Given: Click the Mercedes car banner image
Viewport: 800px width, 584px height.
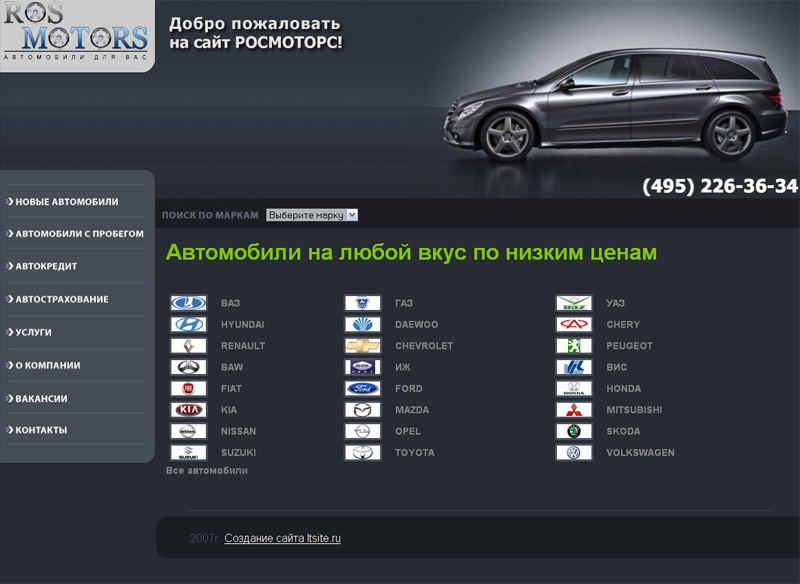Looking at the screenshot, I should [615, 105].
